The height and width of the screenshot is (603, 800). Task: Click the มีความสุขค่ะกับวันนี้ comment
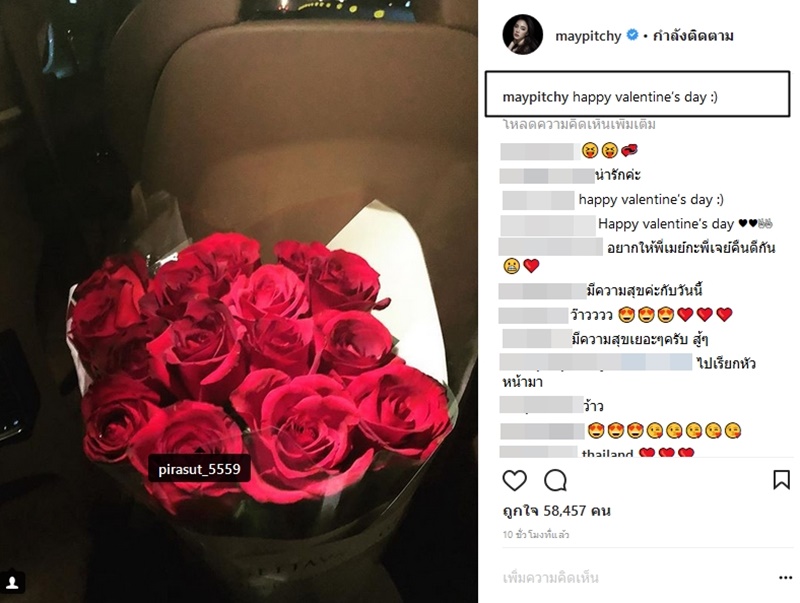point(645,291)
